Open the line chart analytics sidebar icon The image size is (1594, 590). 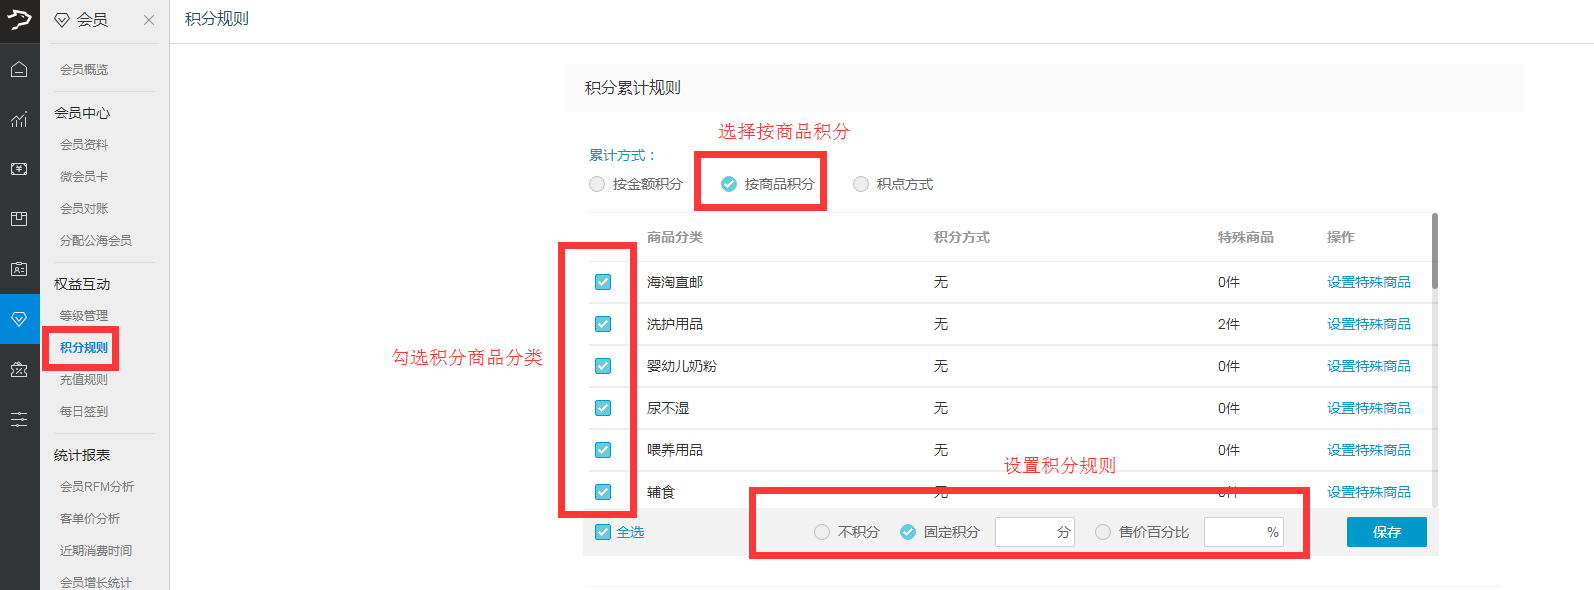coord(19,119)
